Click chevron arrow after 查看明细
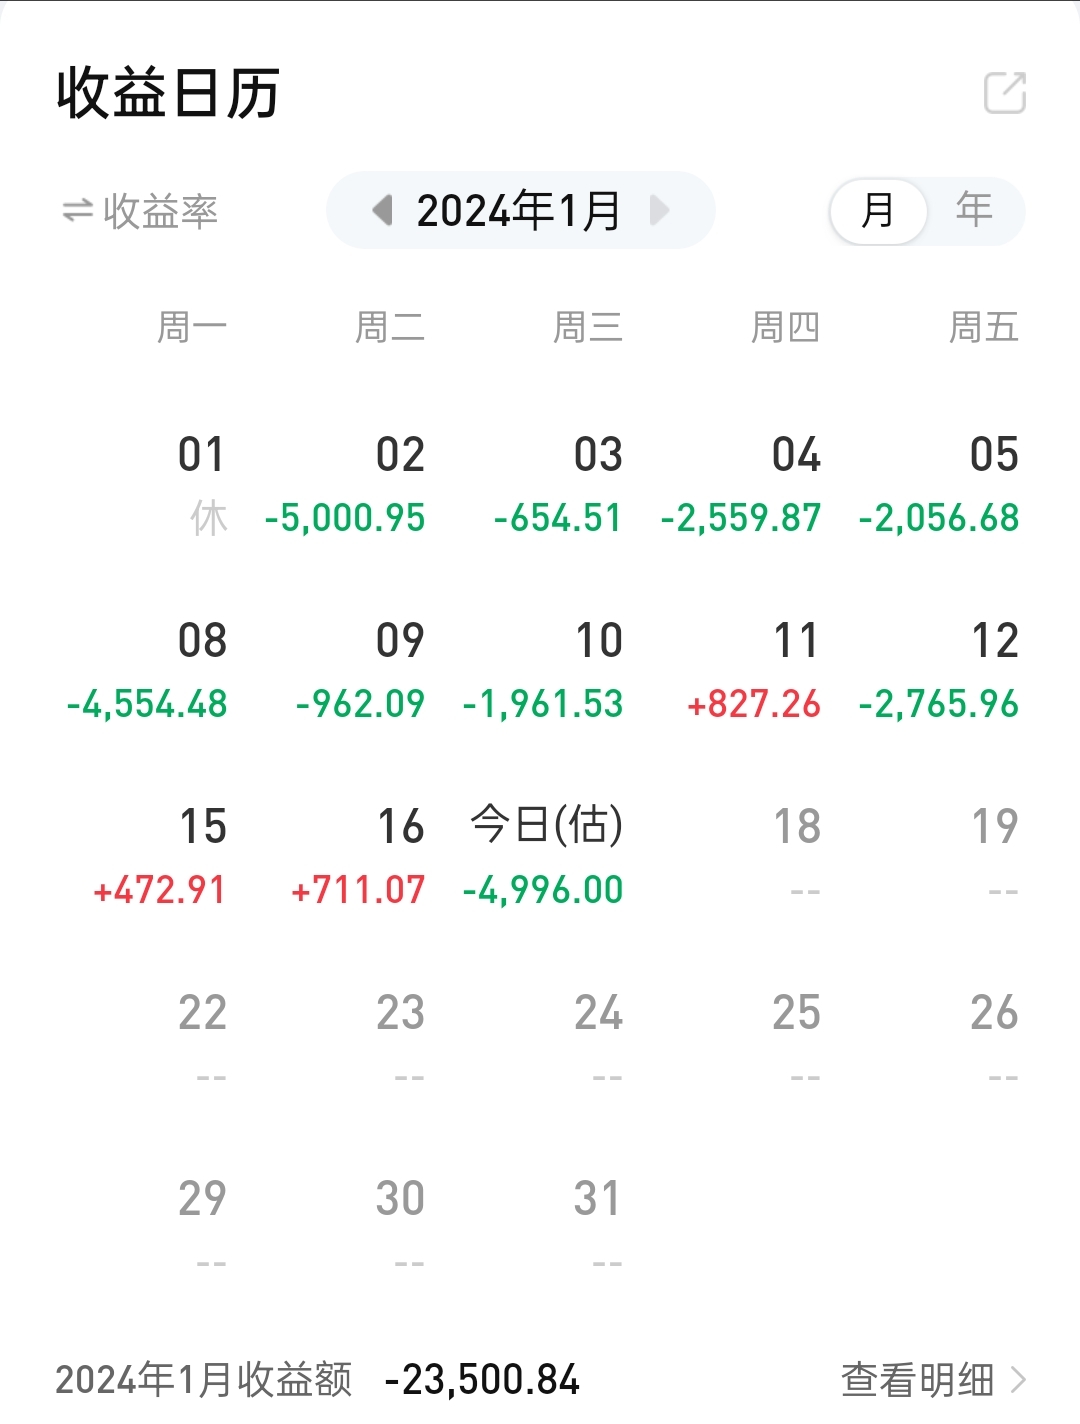 pyautogui.click(x=1019, y=1379)
